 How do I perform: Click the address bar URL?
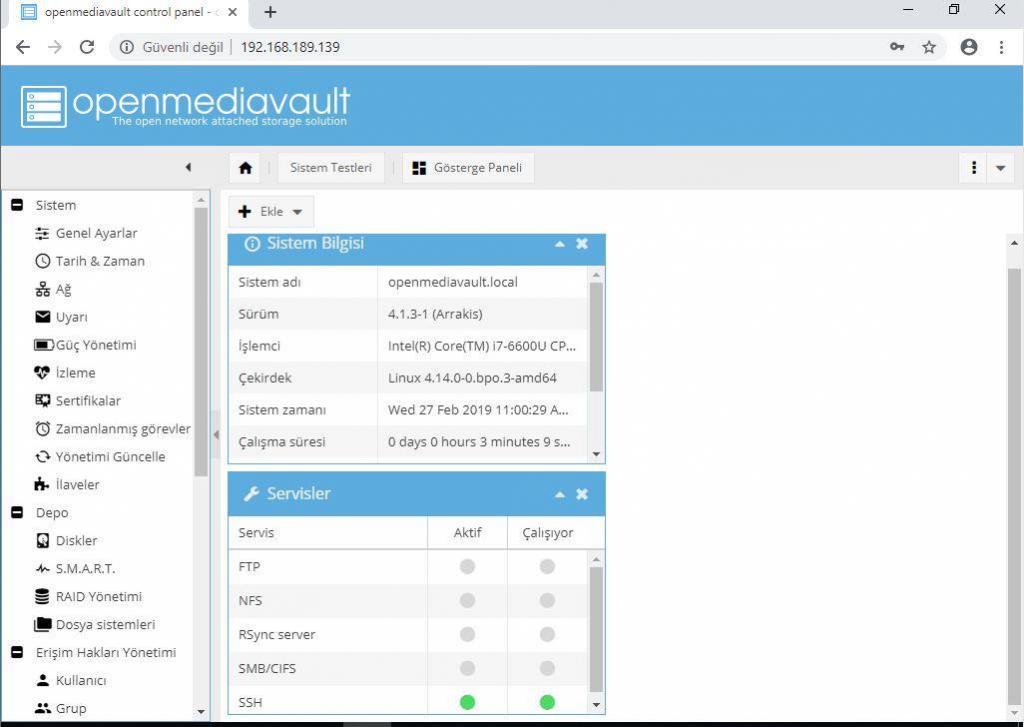290,47
